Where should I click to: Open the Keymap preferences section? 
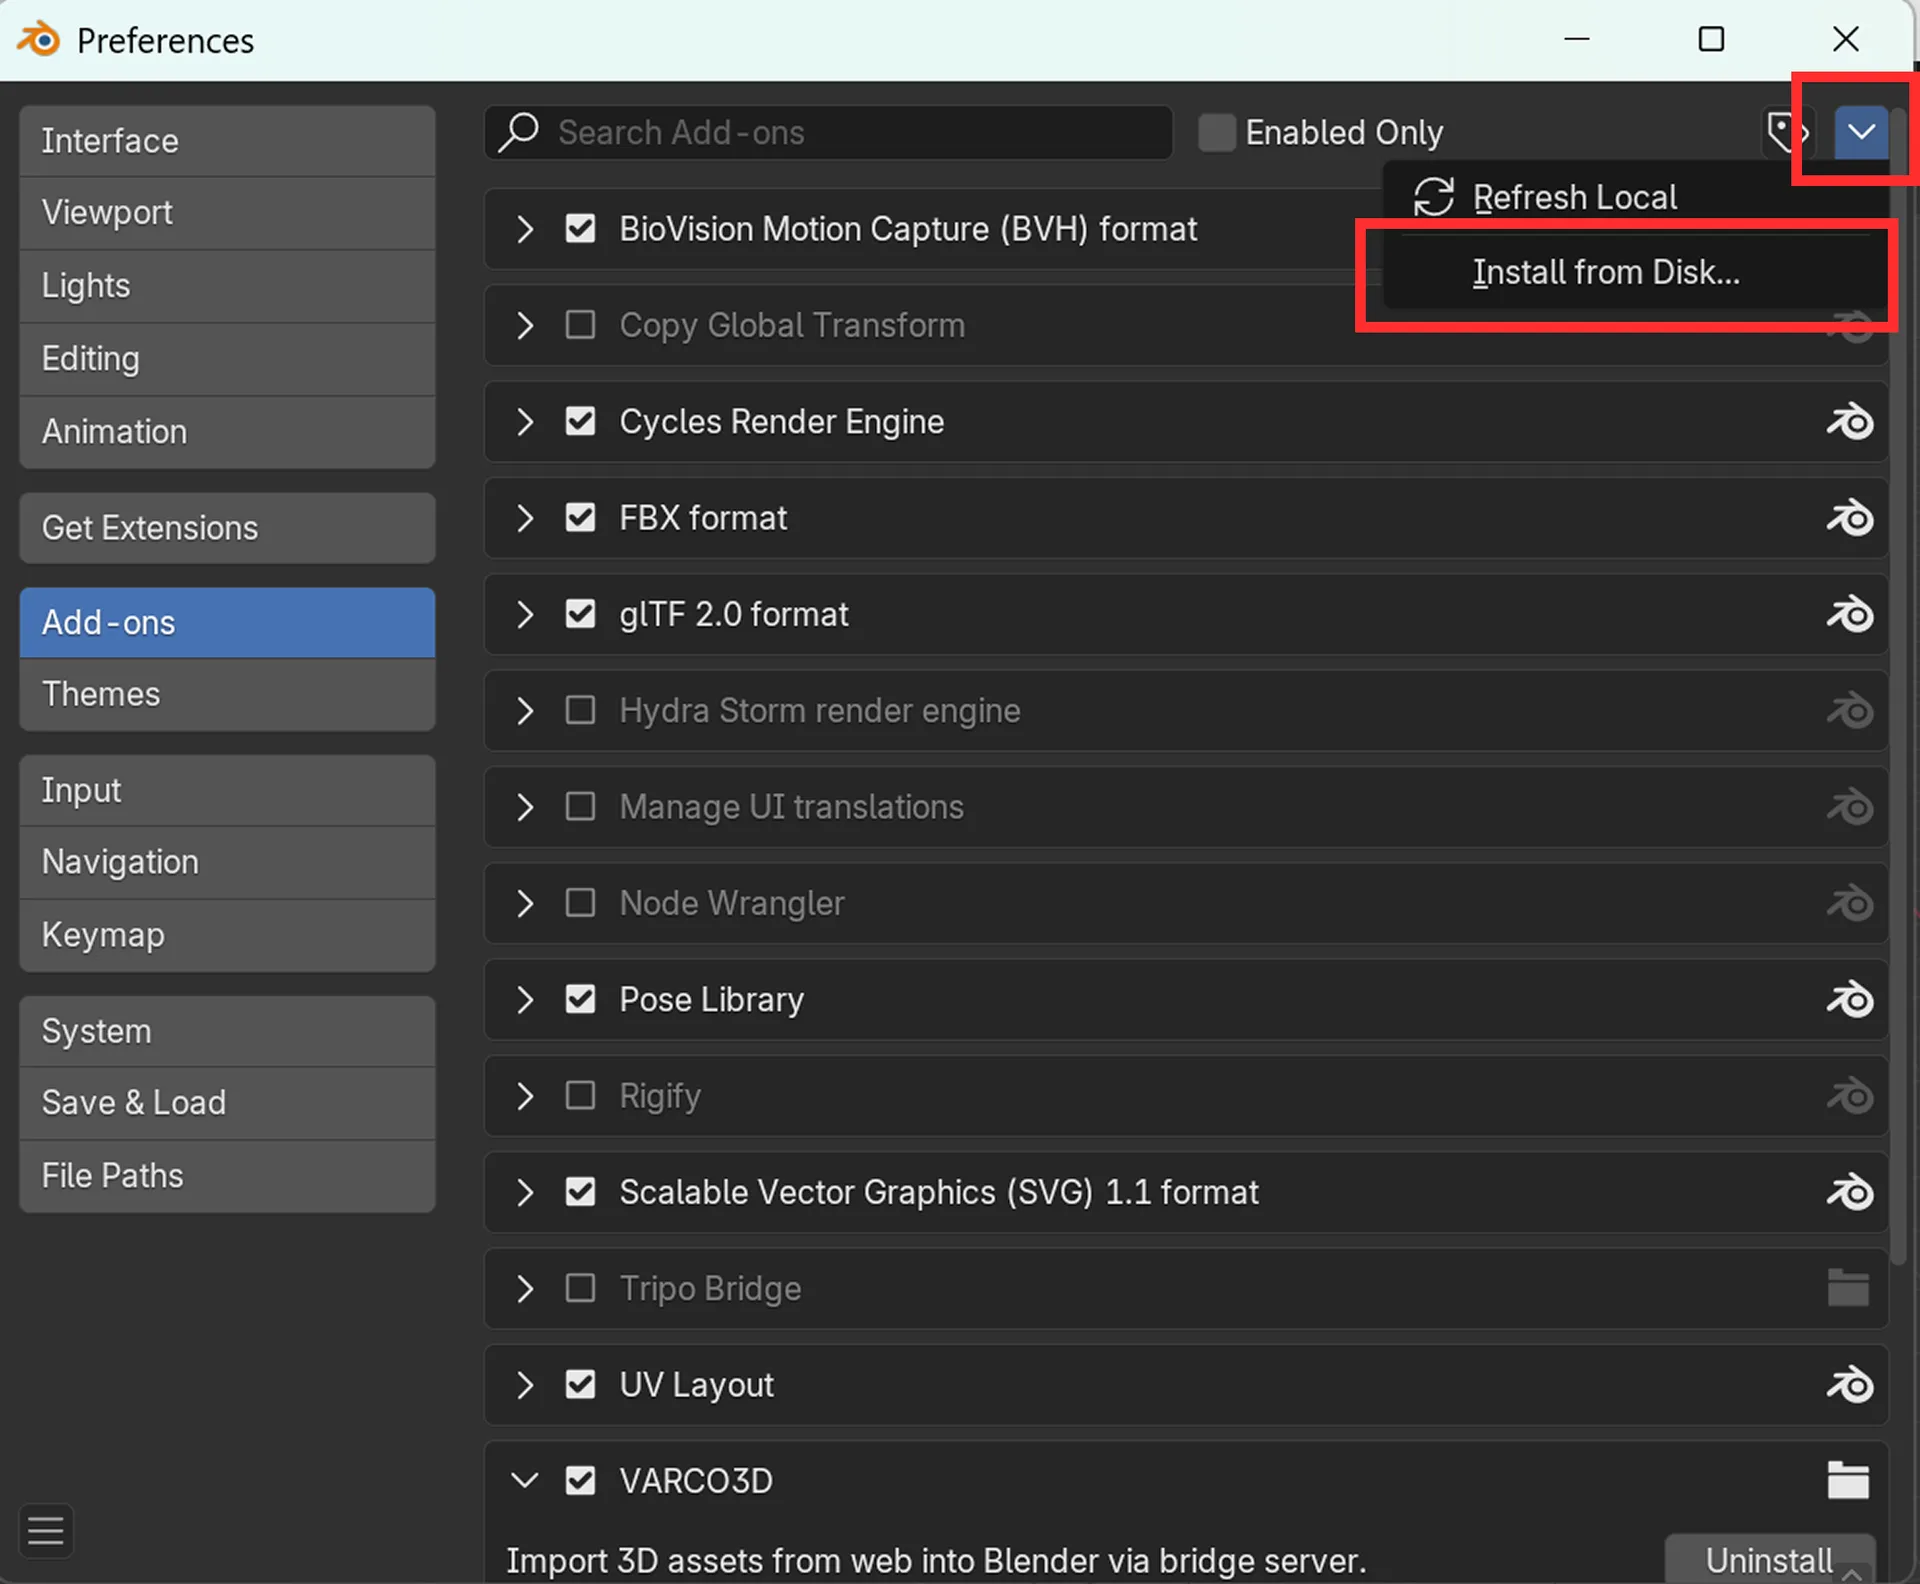(227, 935)
